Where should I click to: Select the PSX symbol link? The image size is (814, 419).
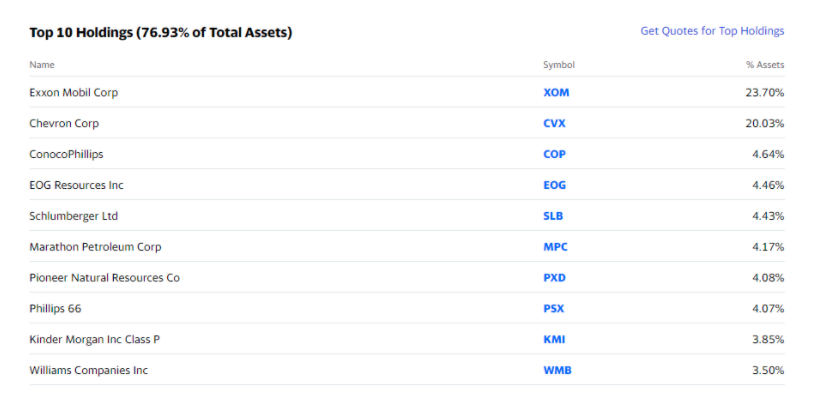point(553,308)
